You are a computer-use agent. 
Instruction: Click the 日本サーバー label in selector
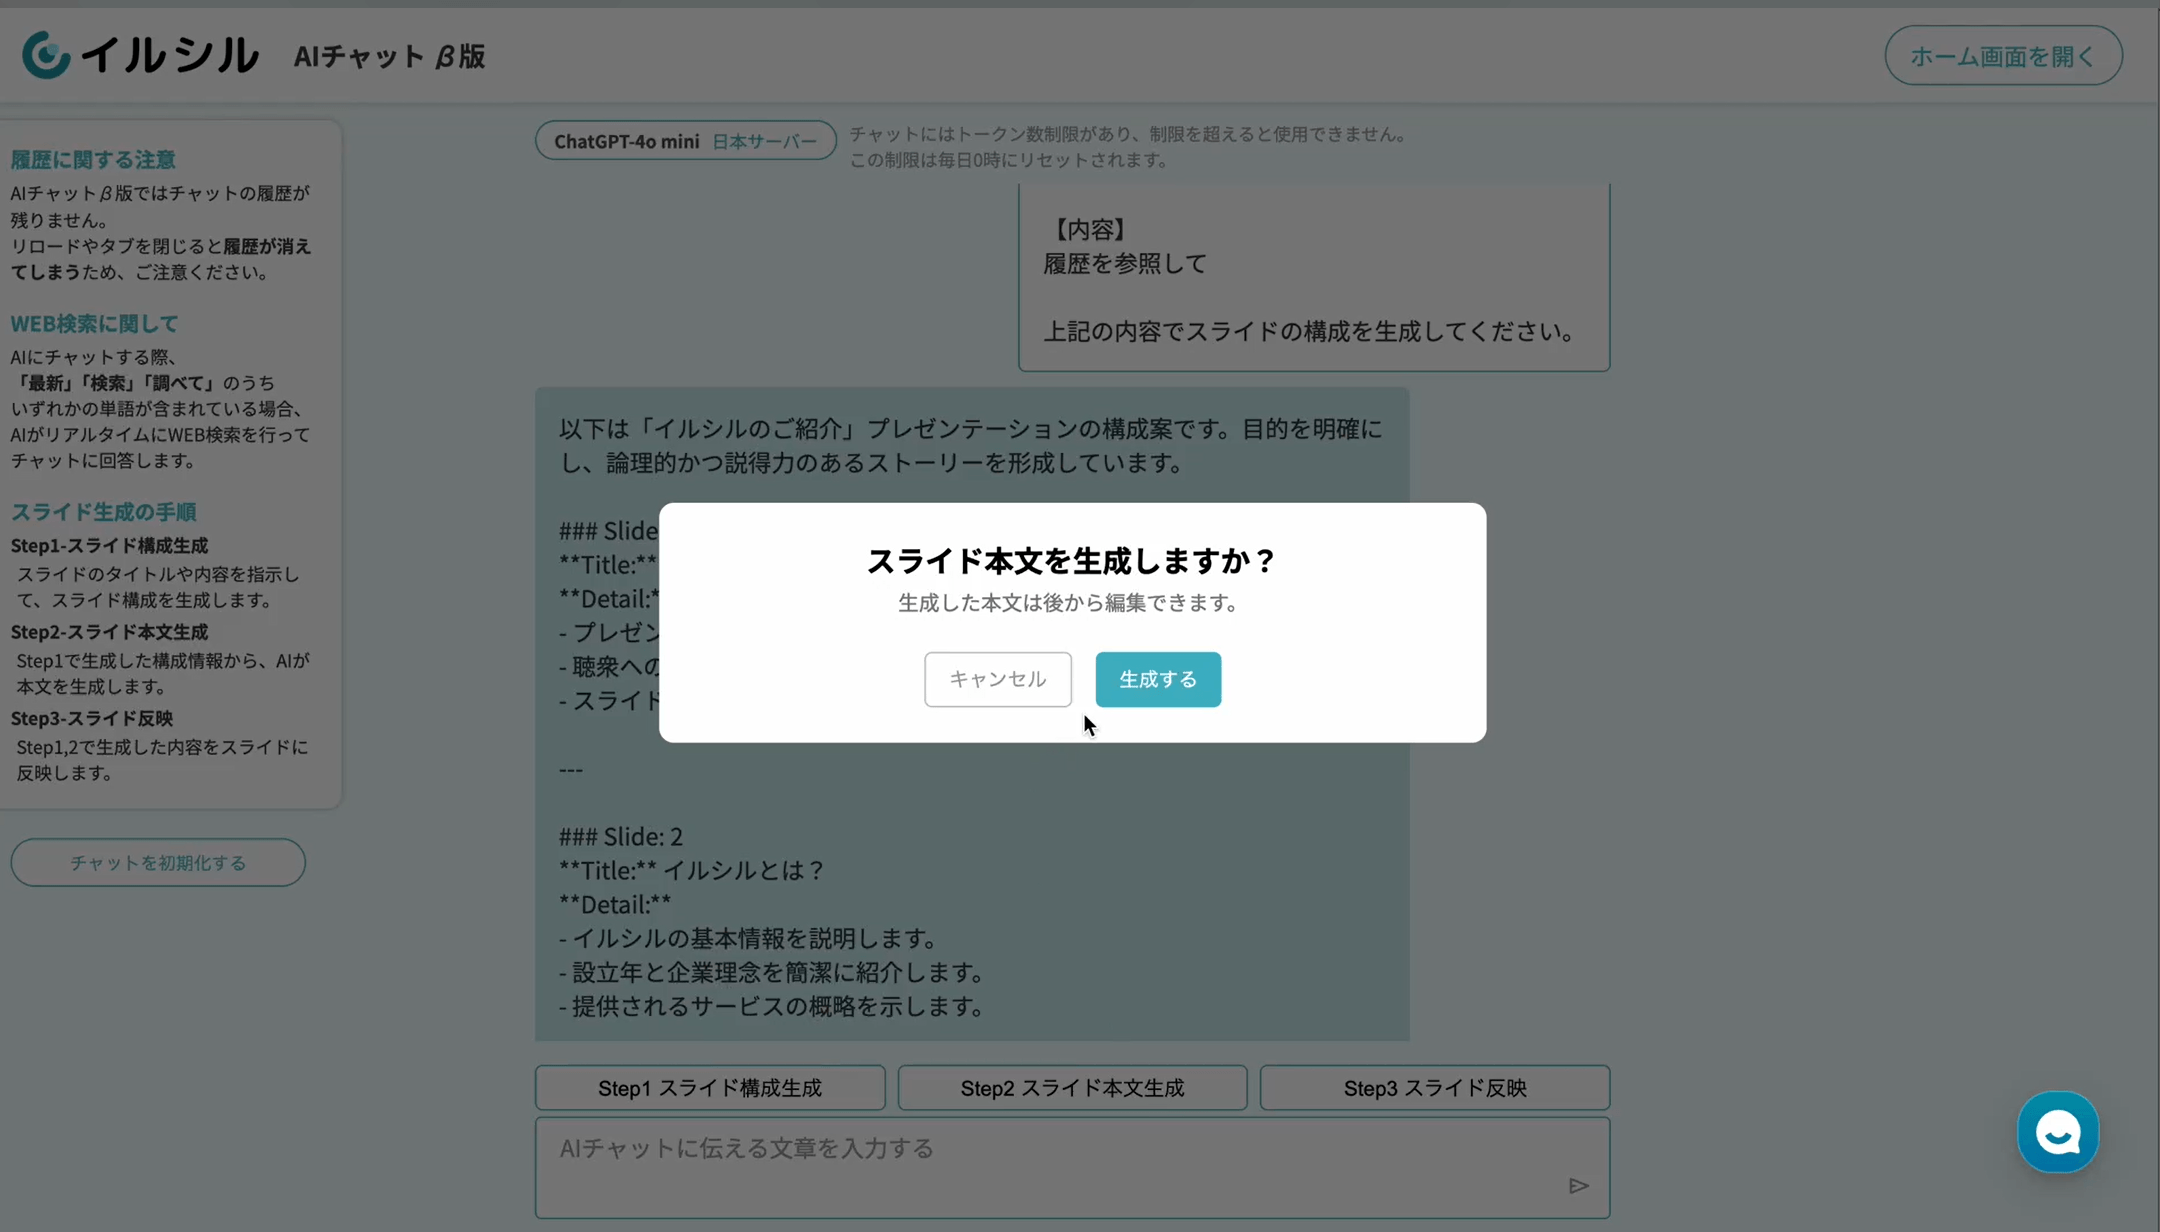pos(764,141)
